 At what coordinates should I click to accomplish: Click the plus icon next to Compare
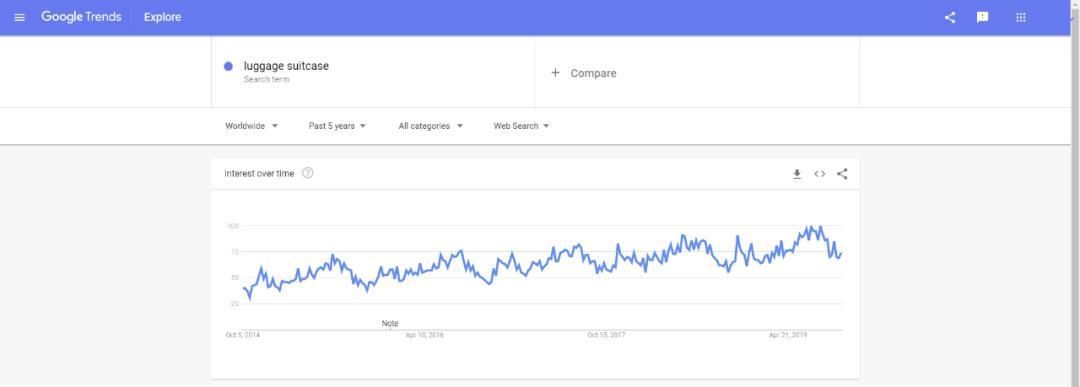click(555, 72)
